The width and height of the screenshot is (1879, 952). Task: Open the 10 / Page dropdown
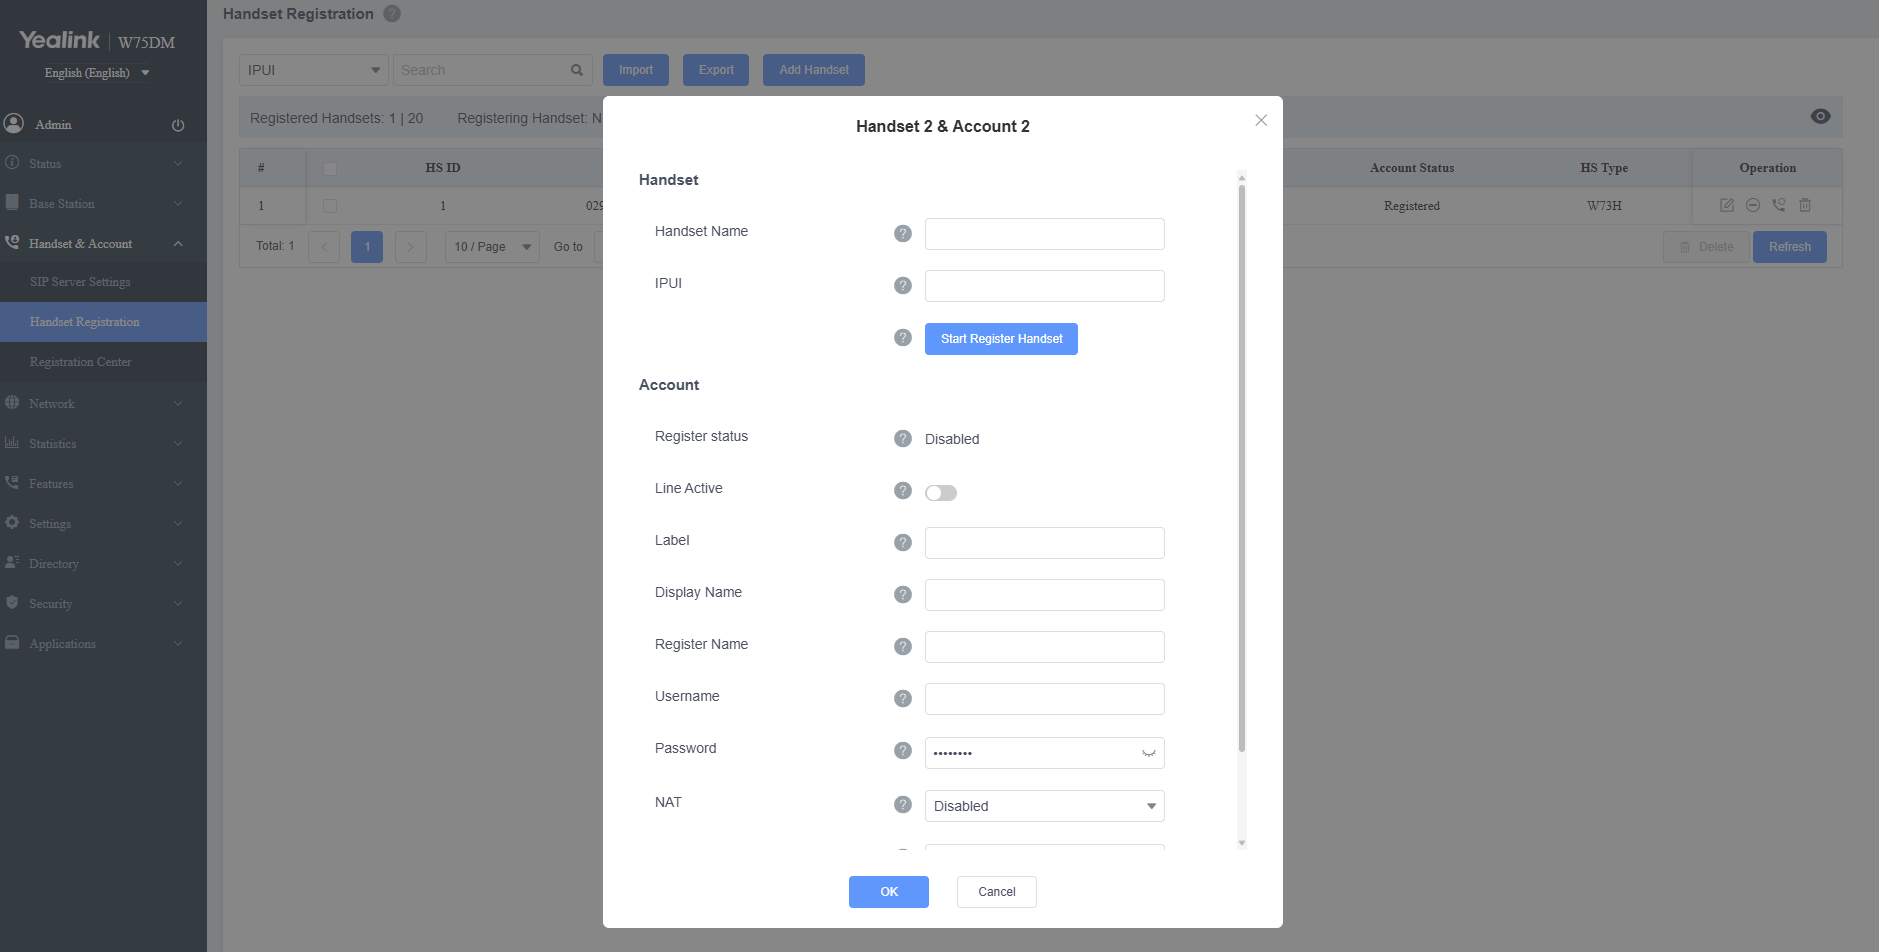[x=491, y=246]
